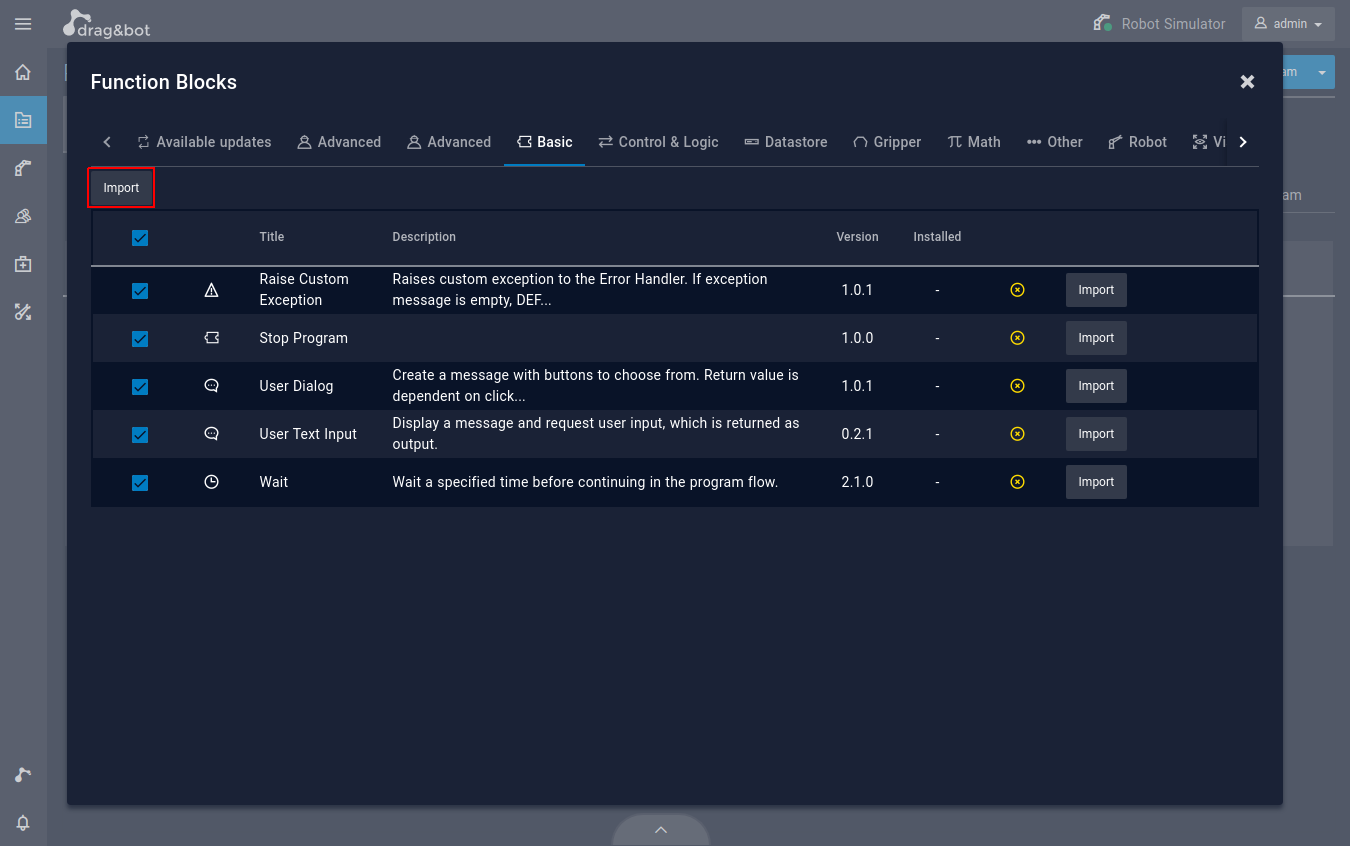Screen dimensions: 1350x846
Task: Close the Function Blocks dialog
Action: click(1247, 82)
